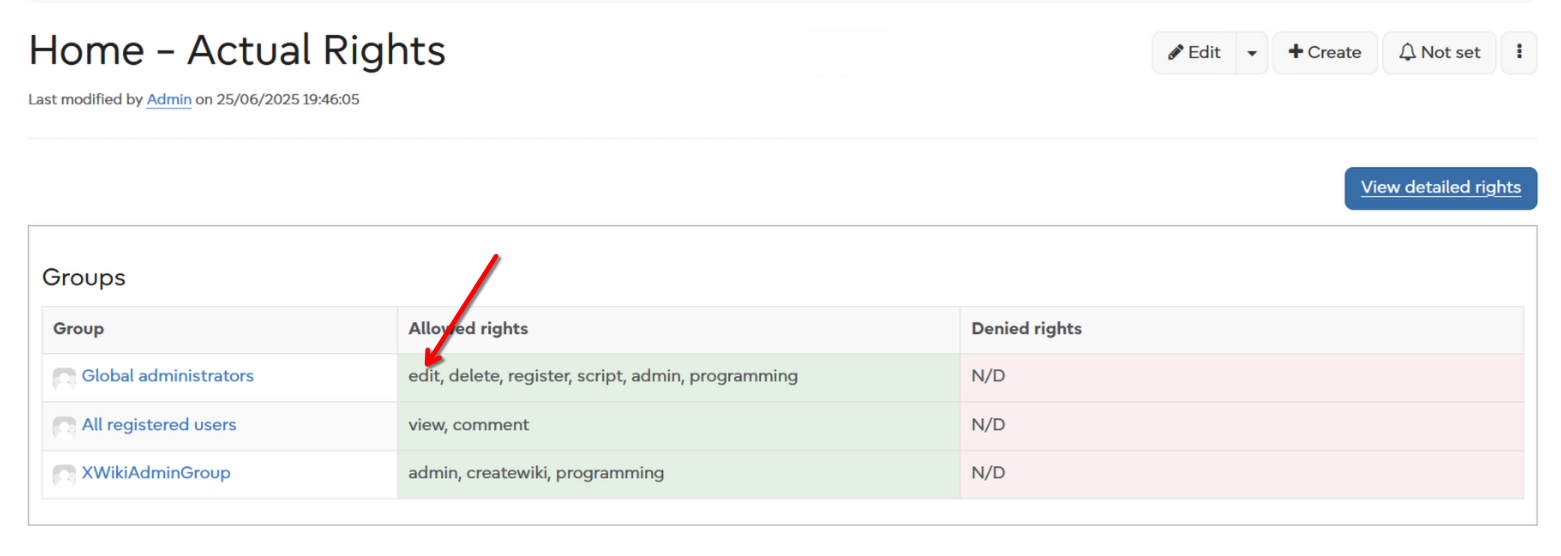The height and width of the screenshot is (556, 1561).
Task: Open the bell 'Not set' notifications control
Action: (1438, 53)
